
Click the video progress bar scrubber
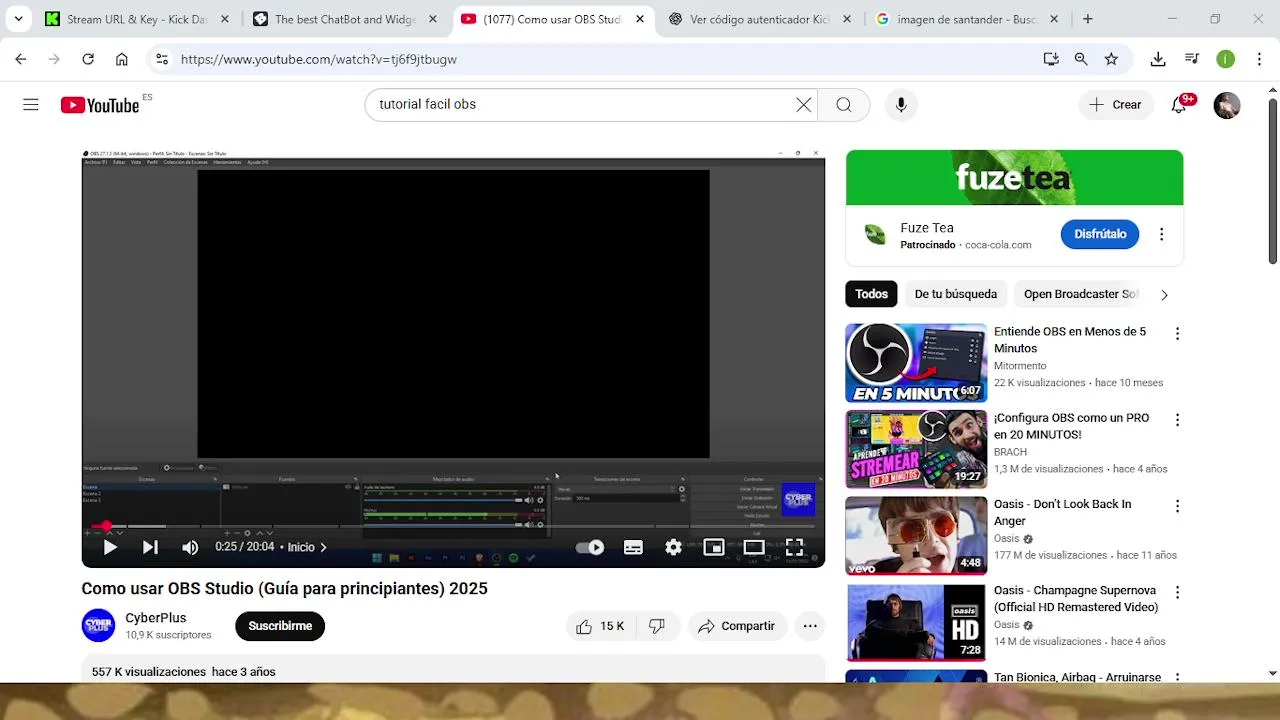tap(107, 525)
